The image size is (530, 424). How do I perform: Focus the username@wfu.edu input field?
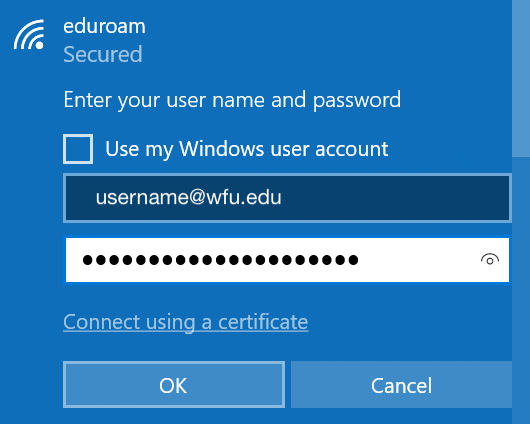coord(287,198)
